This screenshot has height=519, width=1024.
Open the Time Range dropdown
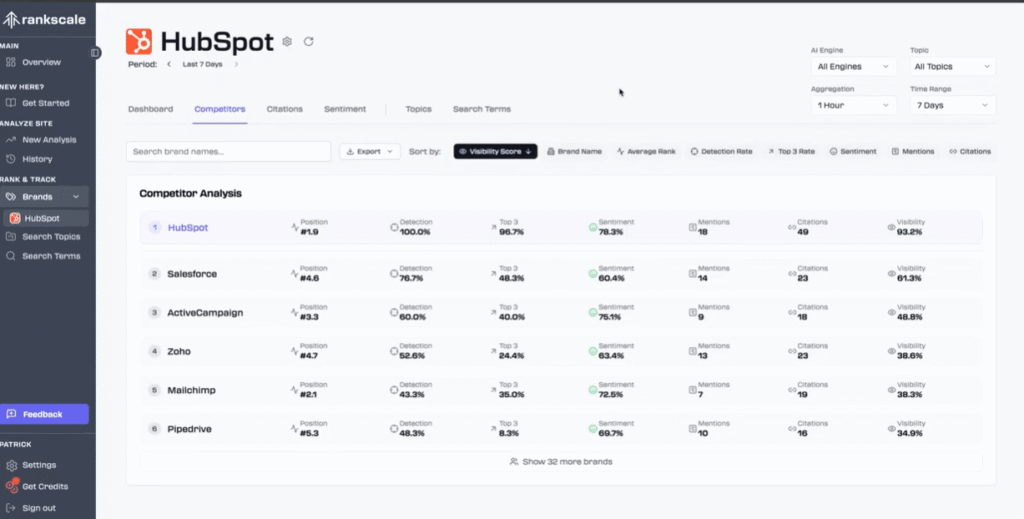[x=952, y=105]
